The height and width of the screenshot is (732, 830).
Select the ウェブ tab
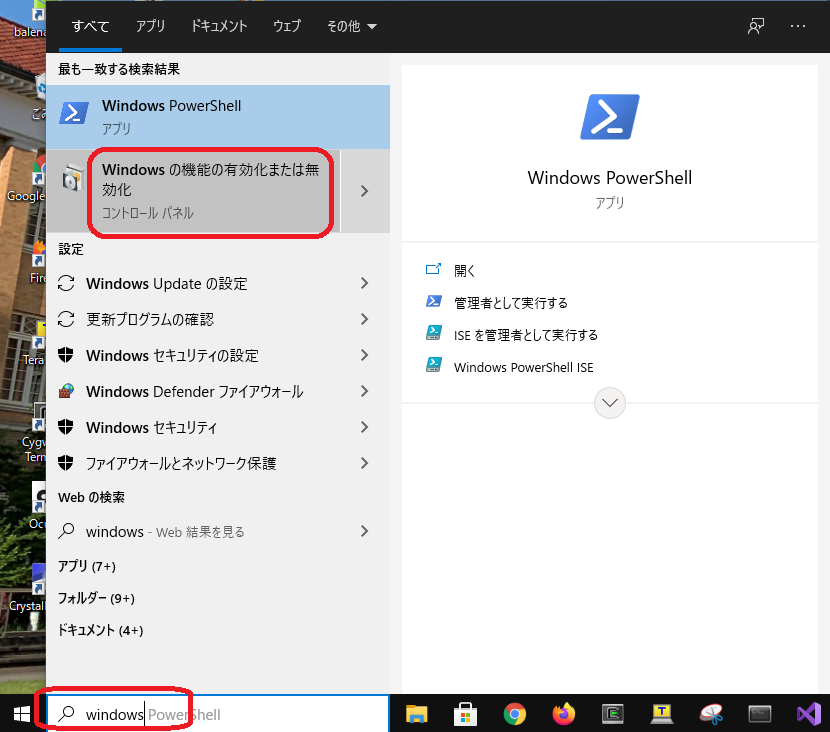click(286, 26)
